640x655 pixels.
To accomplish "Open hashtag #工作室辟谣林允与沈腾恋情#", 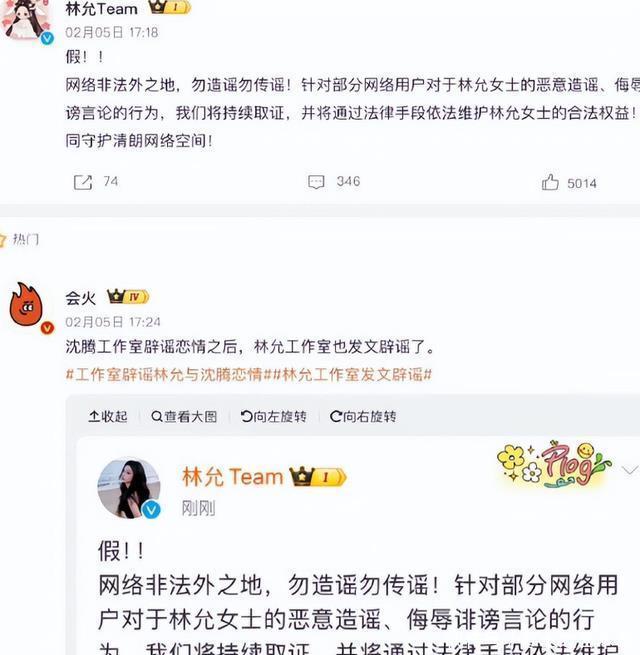I will (166, 374).
